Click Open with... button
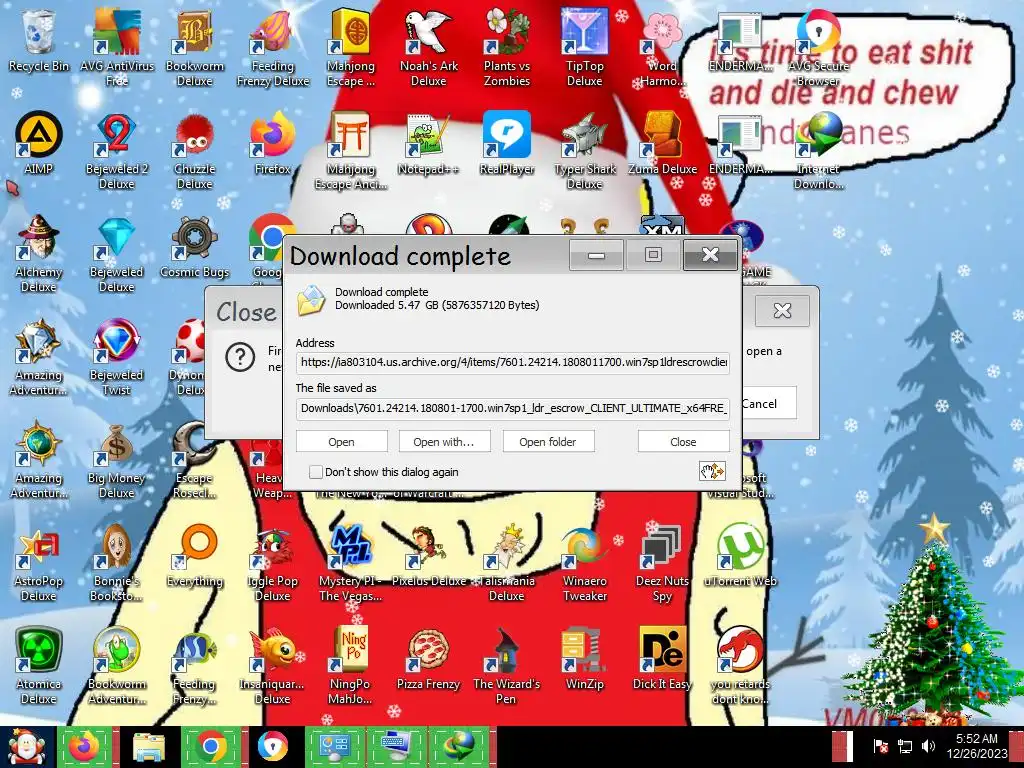The height and width of the screenshot is (768, 1024). [x=444, y=441]
